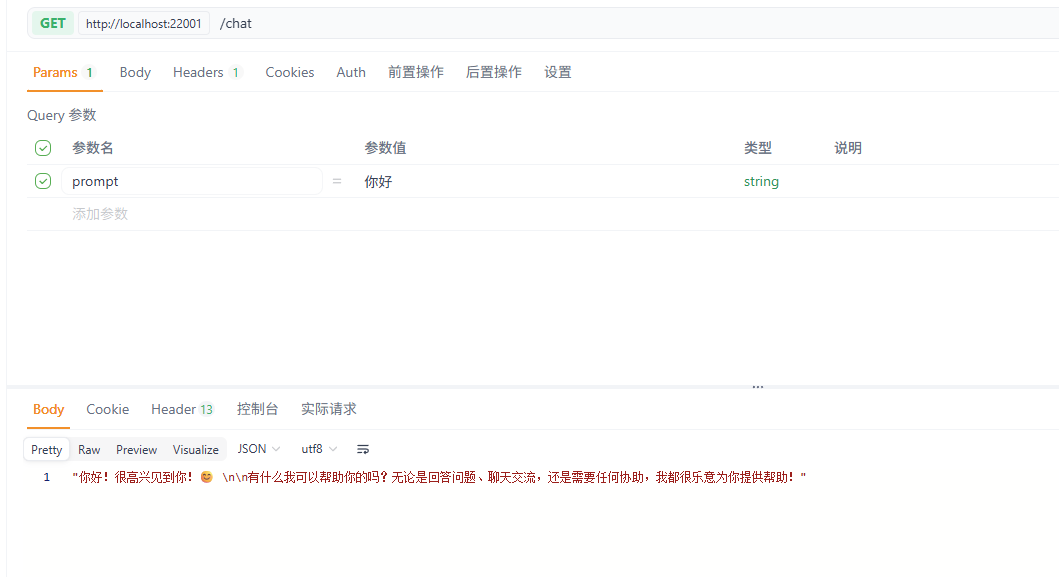Open the JSON format dropdown
The width and height of the screenshot is (1059, 577).
(257, 449)
